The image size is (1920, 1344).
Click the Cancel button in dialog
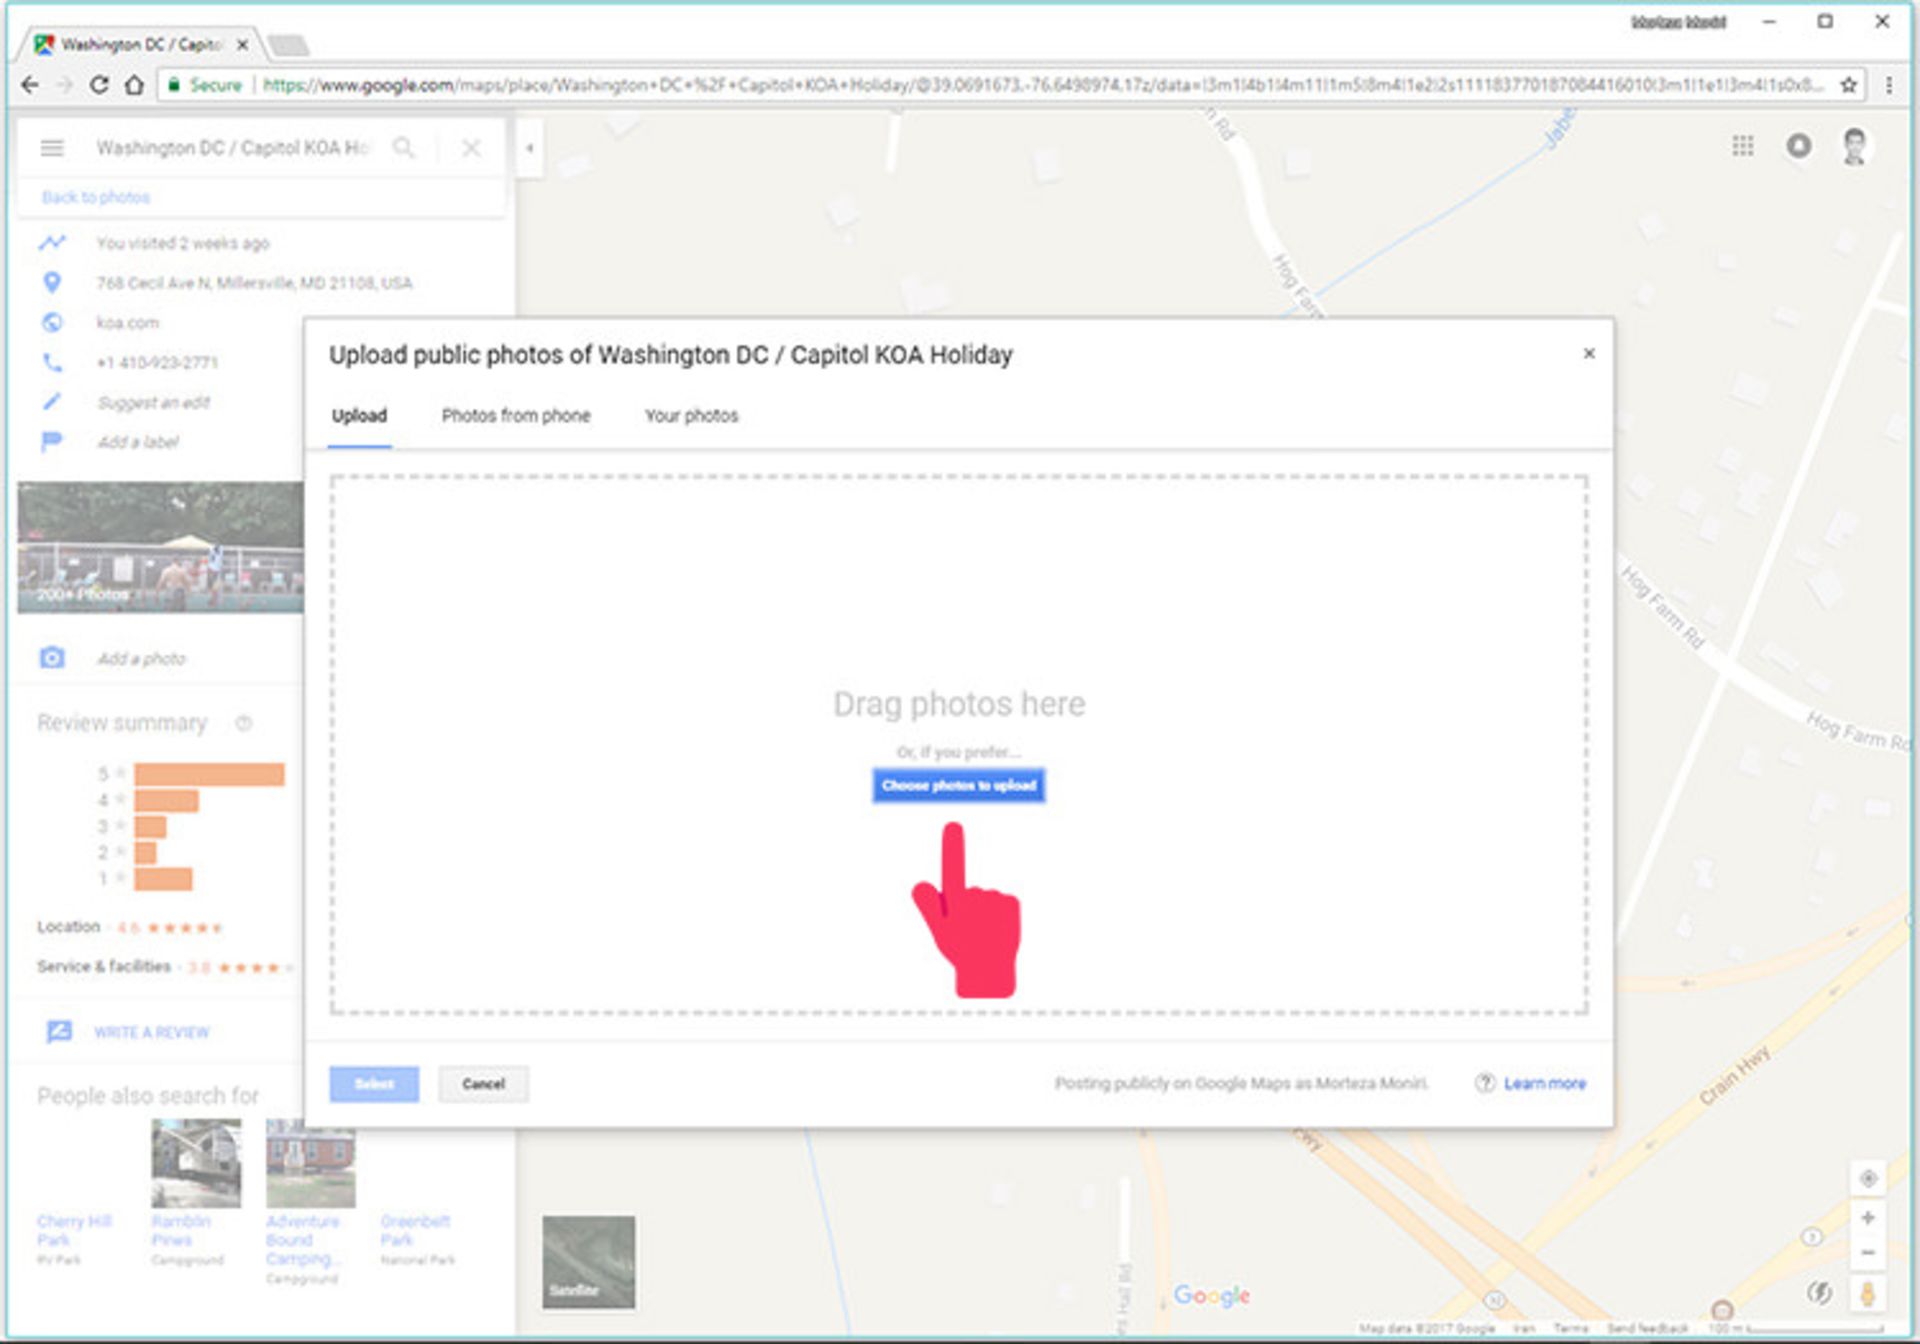(x=483, y=1084)
